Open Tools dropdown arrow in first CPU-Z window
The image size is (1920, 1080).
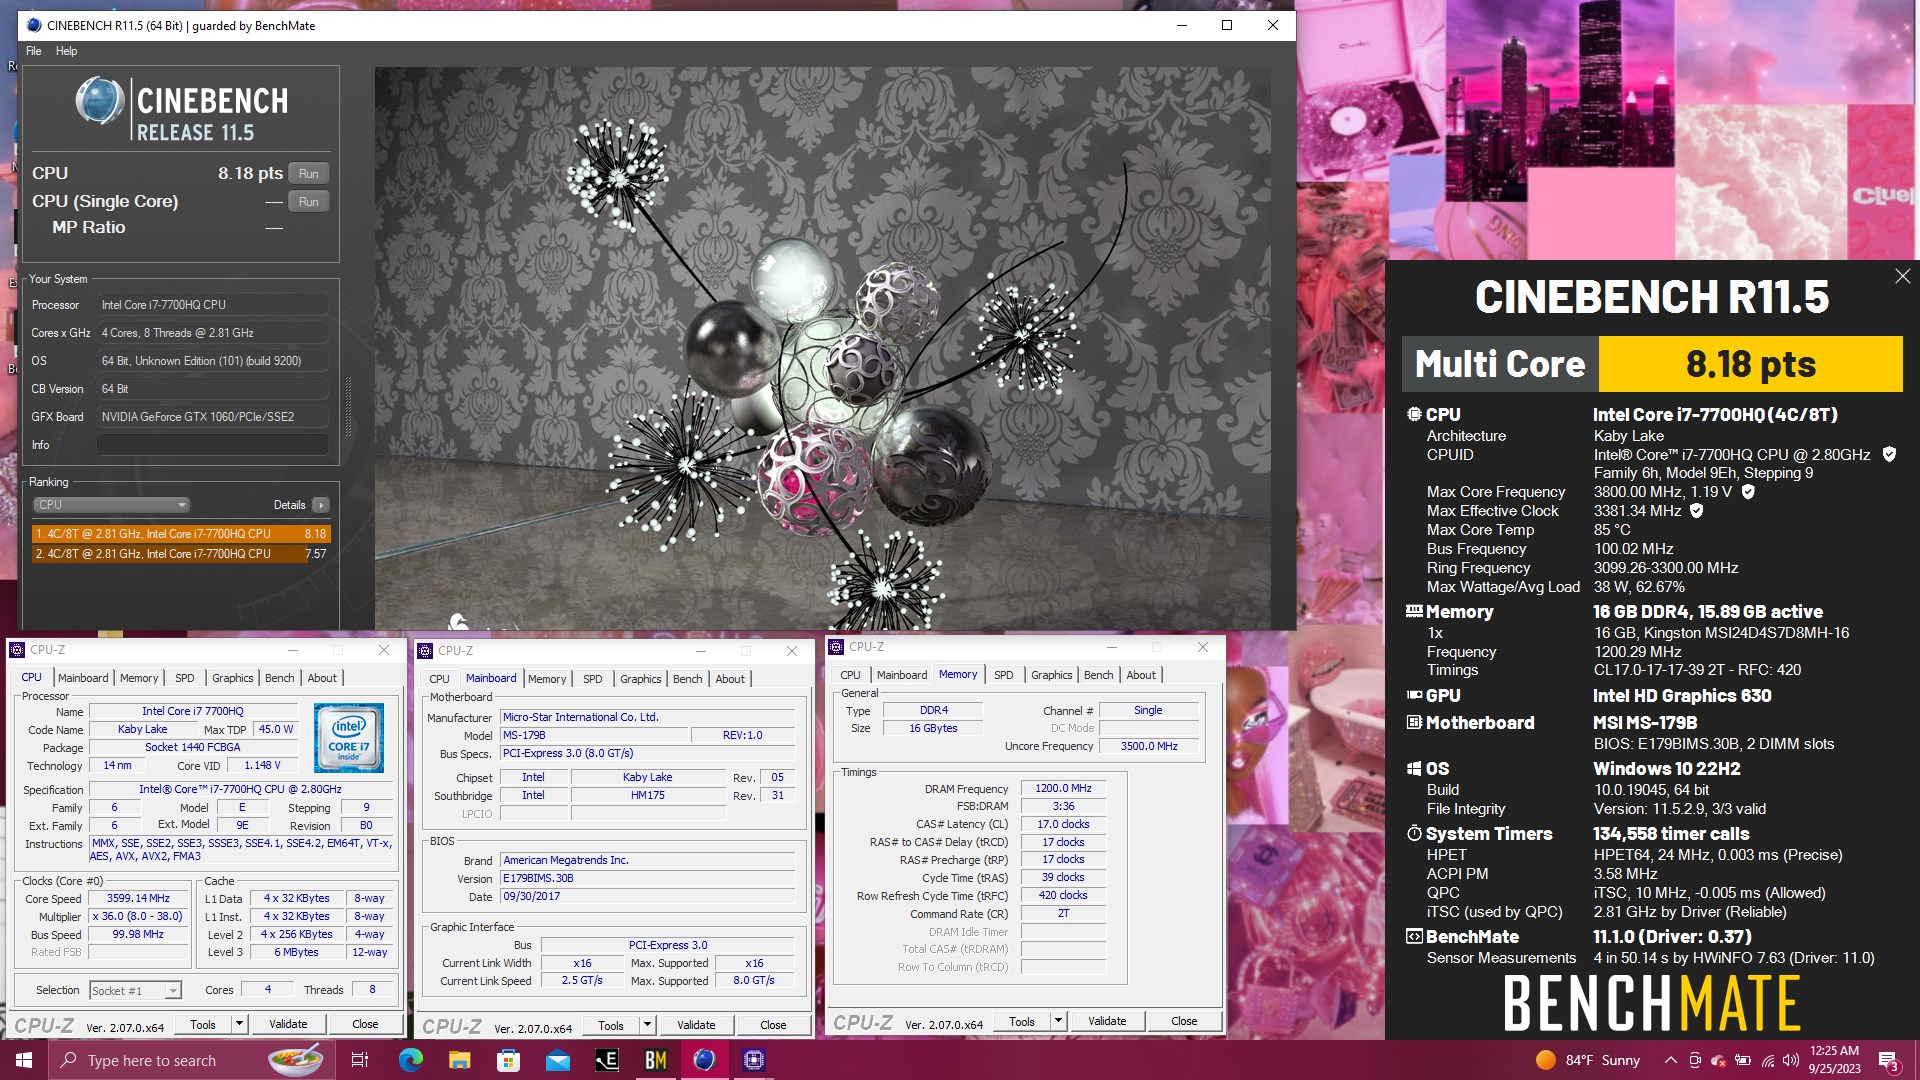tap(239, 1024)
